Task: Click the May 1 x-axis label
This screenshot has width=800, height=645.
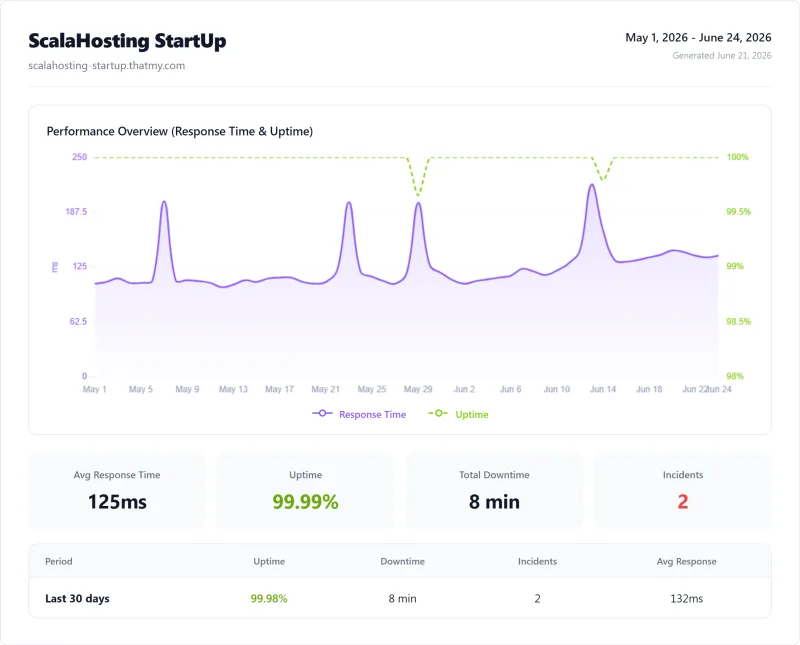Action: (94, 389)
